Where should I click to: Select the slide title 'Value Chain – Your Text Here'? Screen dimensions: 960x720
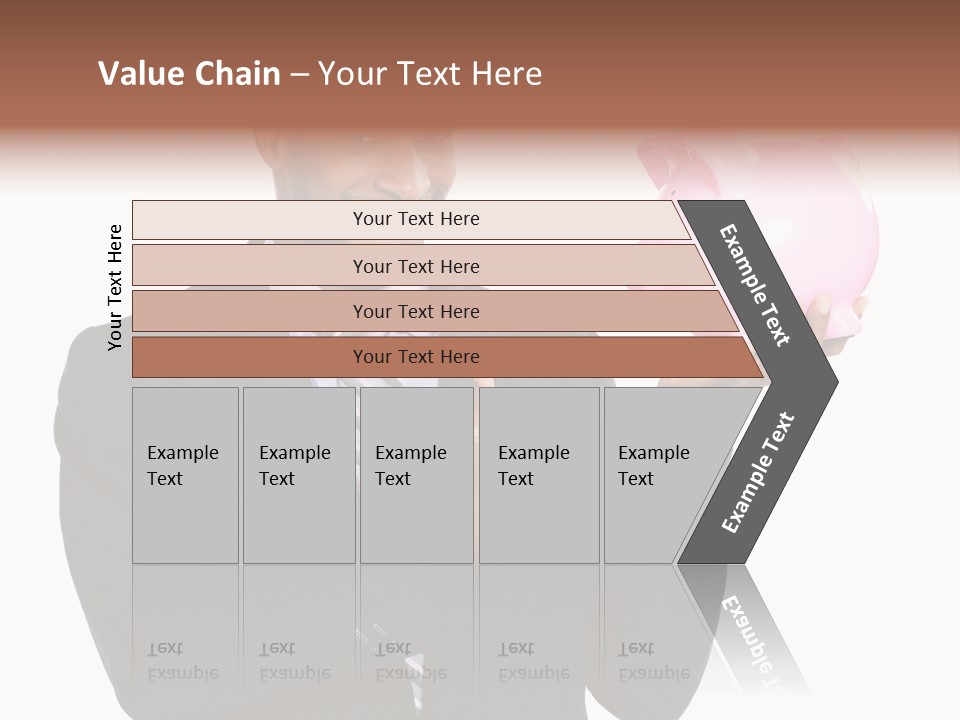[320, 73]
